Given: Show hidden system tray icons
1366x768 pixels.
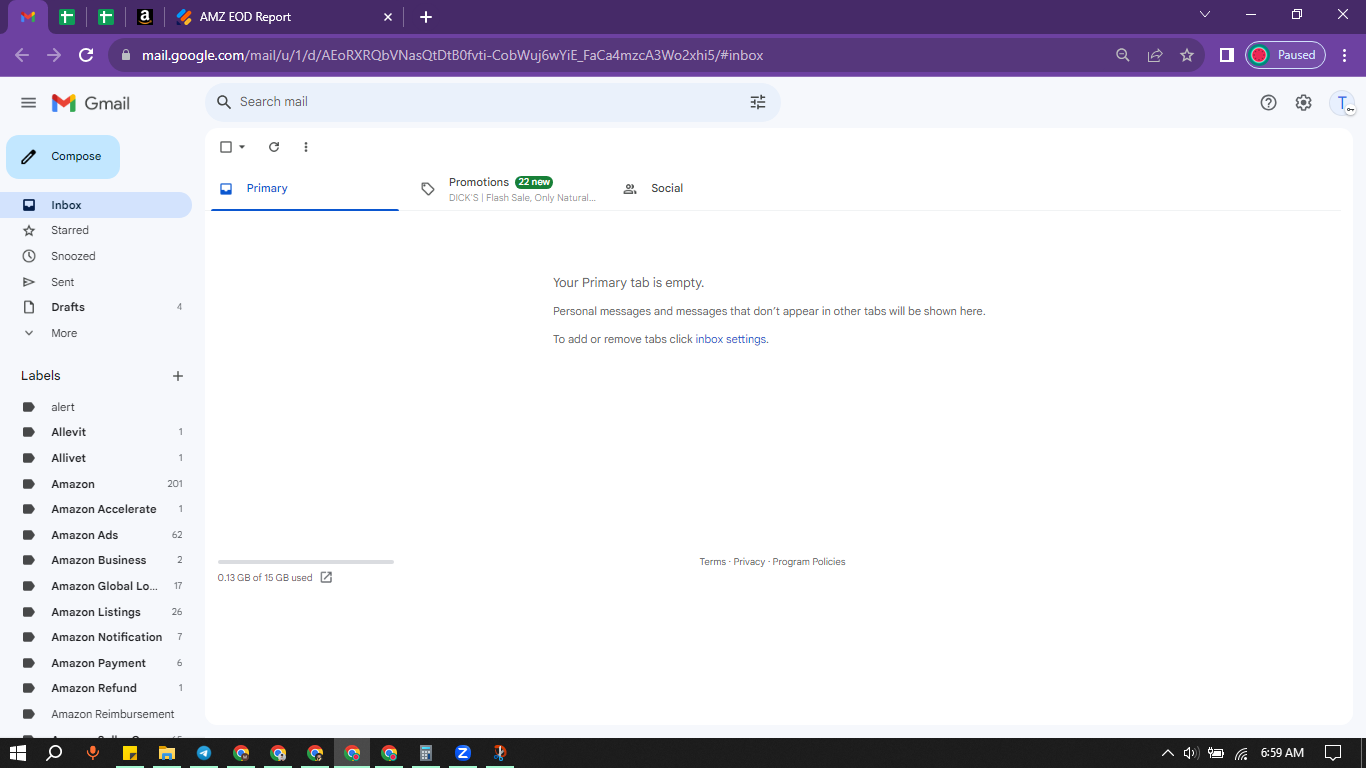Looking at the screenshot, I should click(1167, 753).
